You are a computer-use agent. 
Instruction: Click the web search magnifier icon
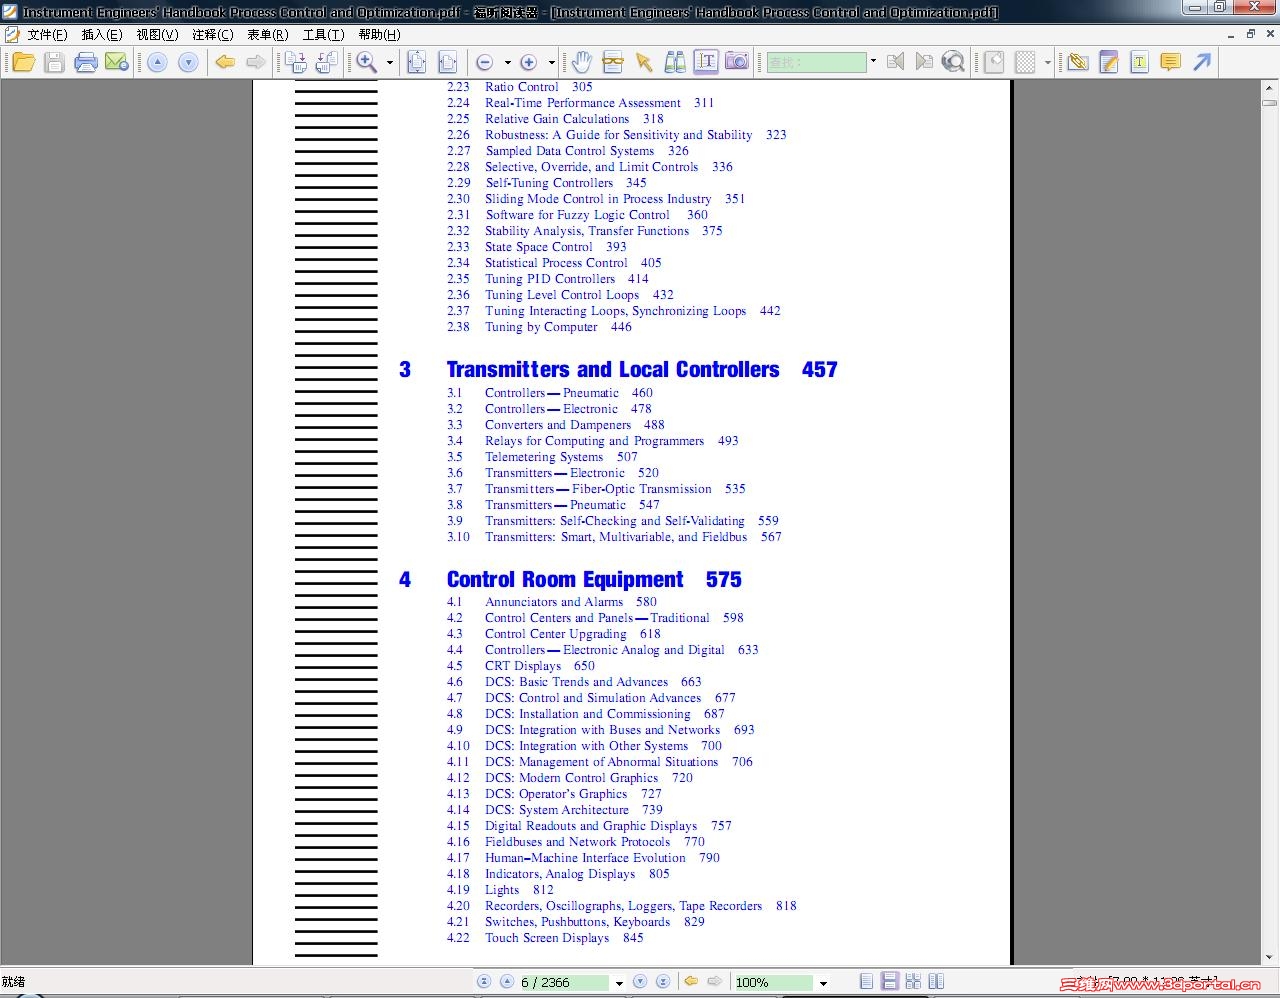point(954,62)
